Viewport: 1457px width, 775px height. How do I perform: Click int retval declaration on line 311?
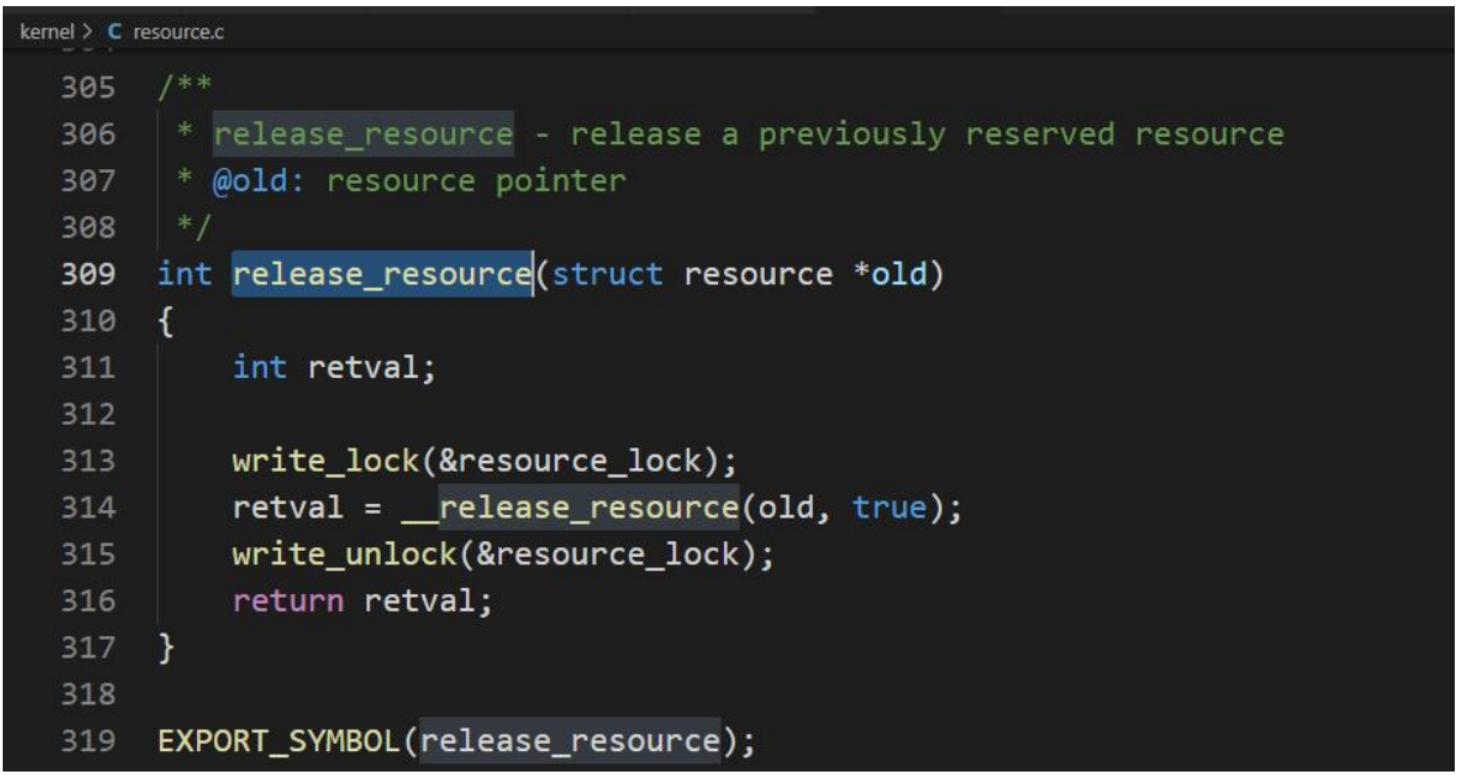click(335, 368)
